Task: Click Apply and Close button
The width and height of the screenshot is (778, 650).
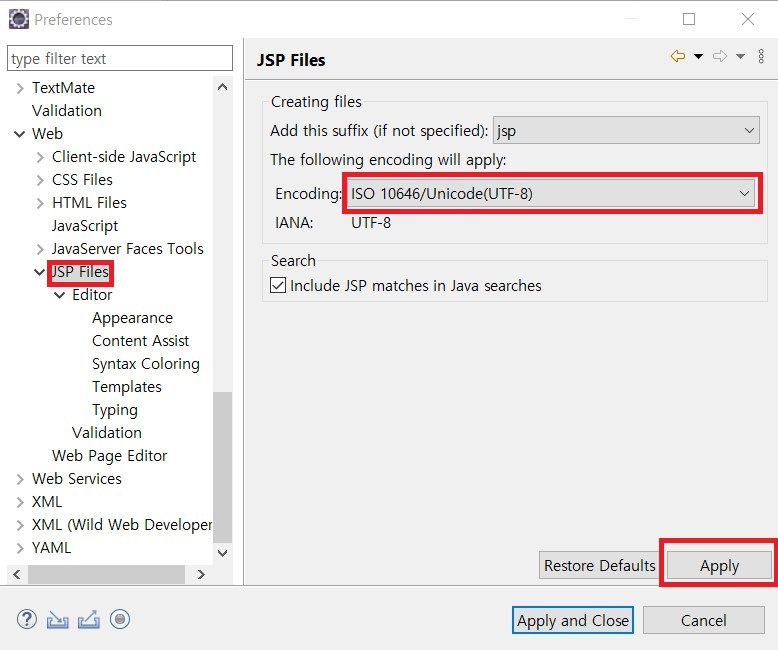Action: 573,620
